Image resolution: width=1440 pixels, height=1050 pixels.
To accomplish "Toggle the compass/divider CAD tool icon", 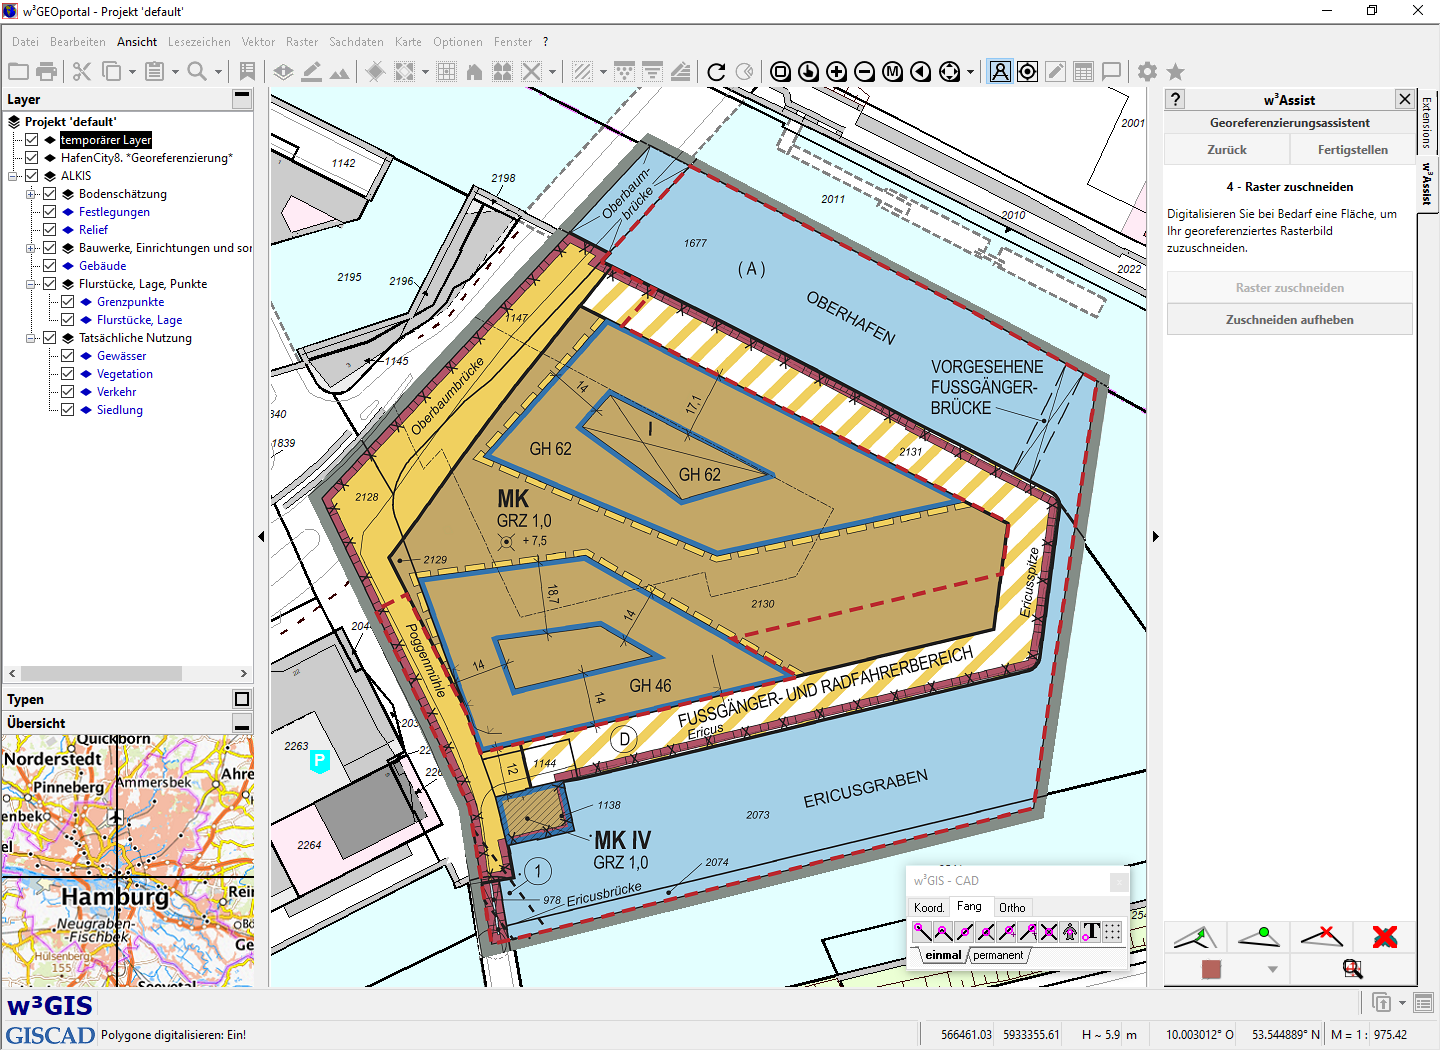I will 1000,71.
